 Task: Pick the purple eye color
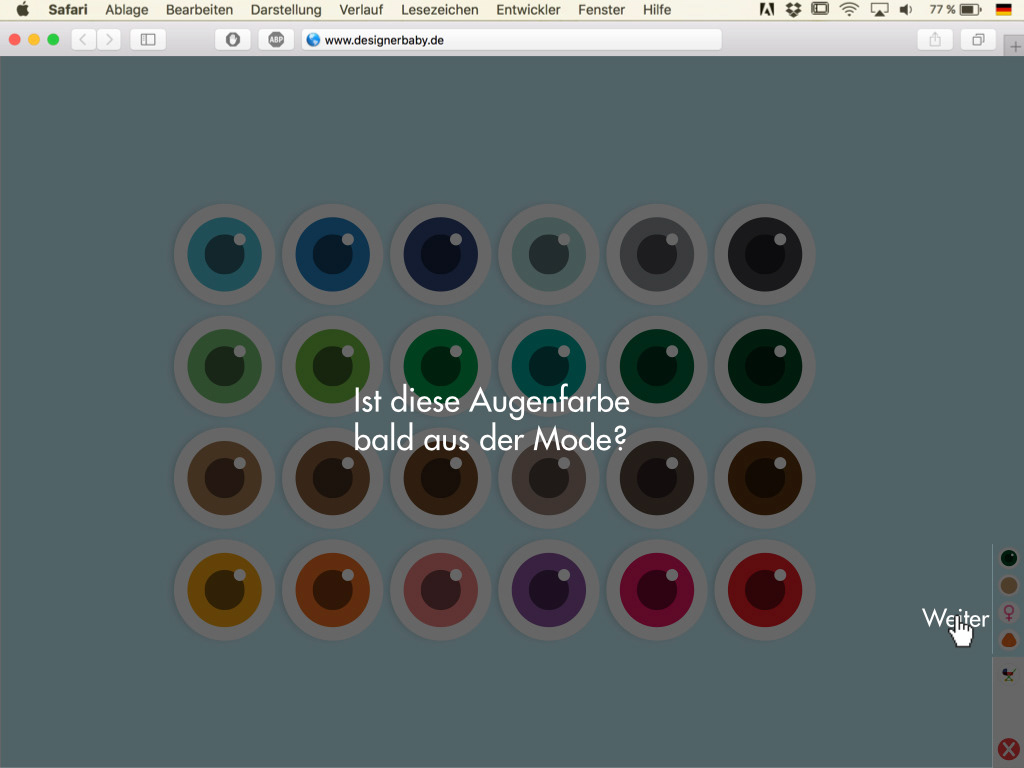(549, 590)
